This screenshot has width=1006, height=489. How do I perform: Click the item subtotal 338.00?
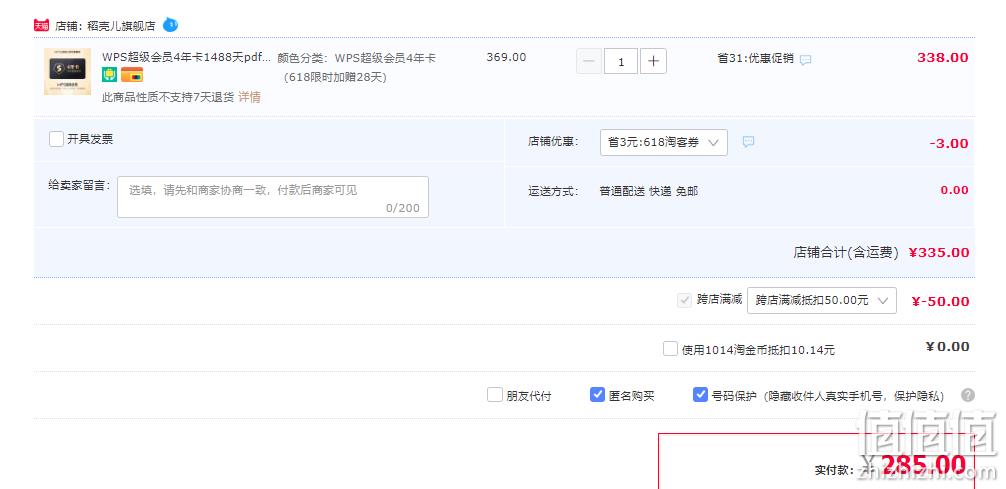pos(942,58)
